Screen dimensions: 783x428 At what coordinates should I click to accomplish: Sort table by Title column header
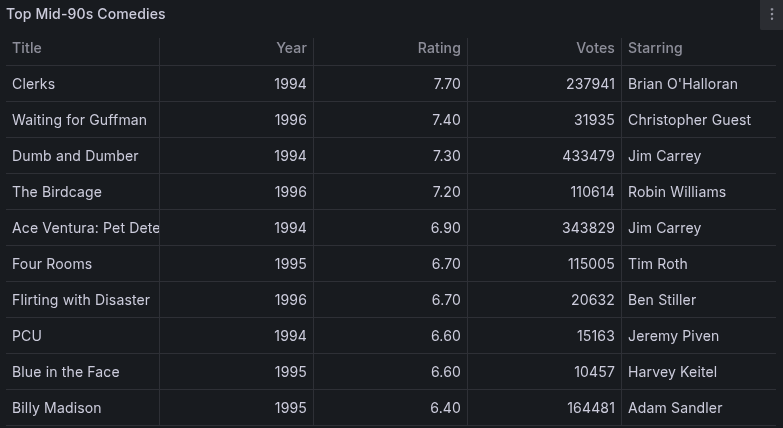27,48
